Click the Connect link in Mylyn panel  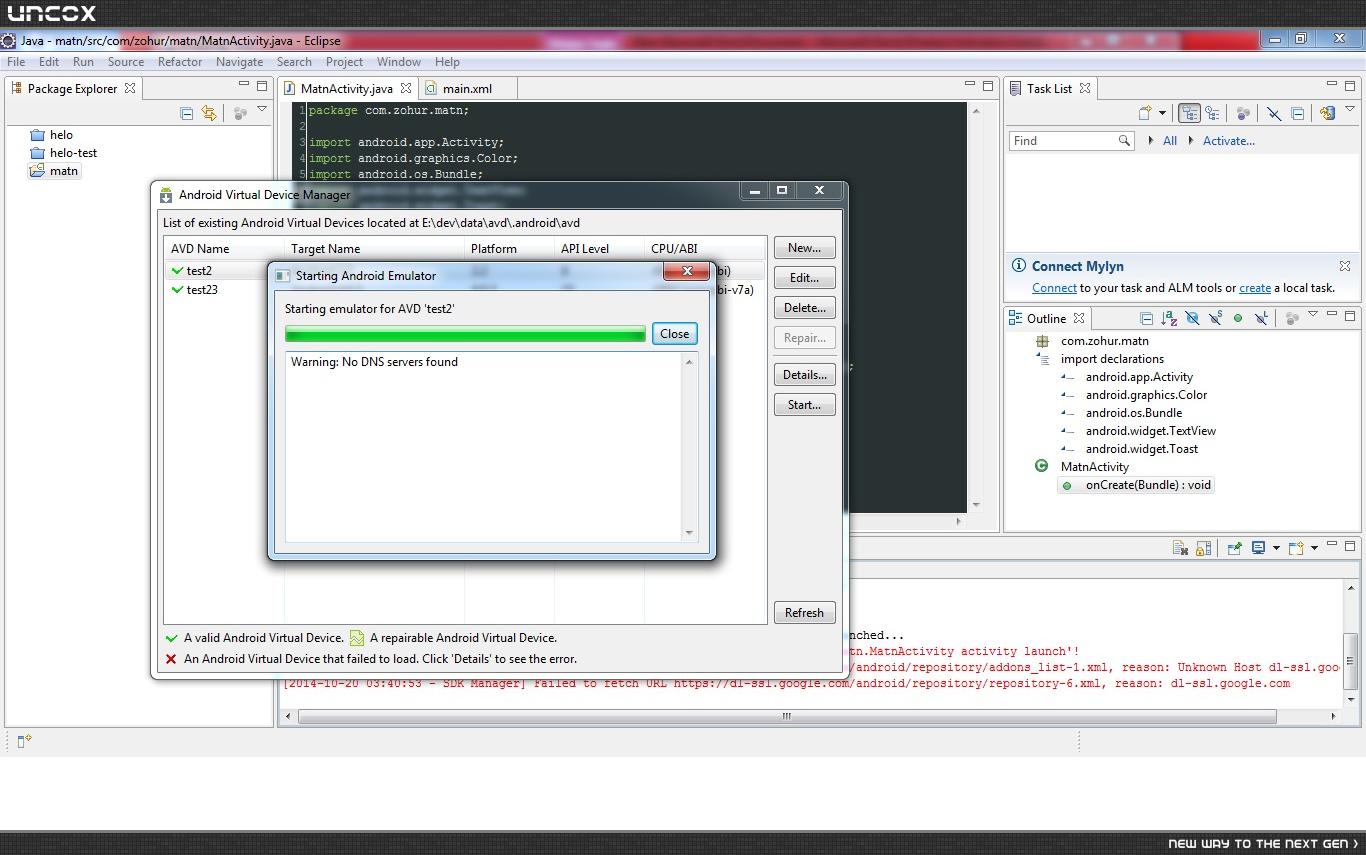coord(1054,288)
